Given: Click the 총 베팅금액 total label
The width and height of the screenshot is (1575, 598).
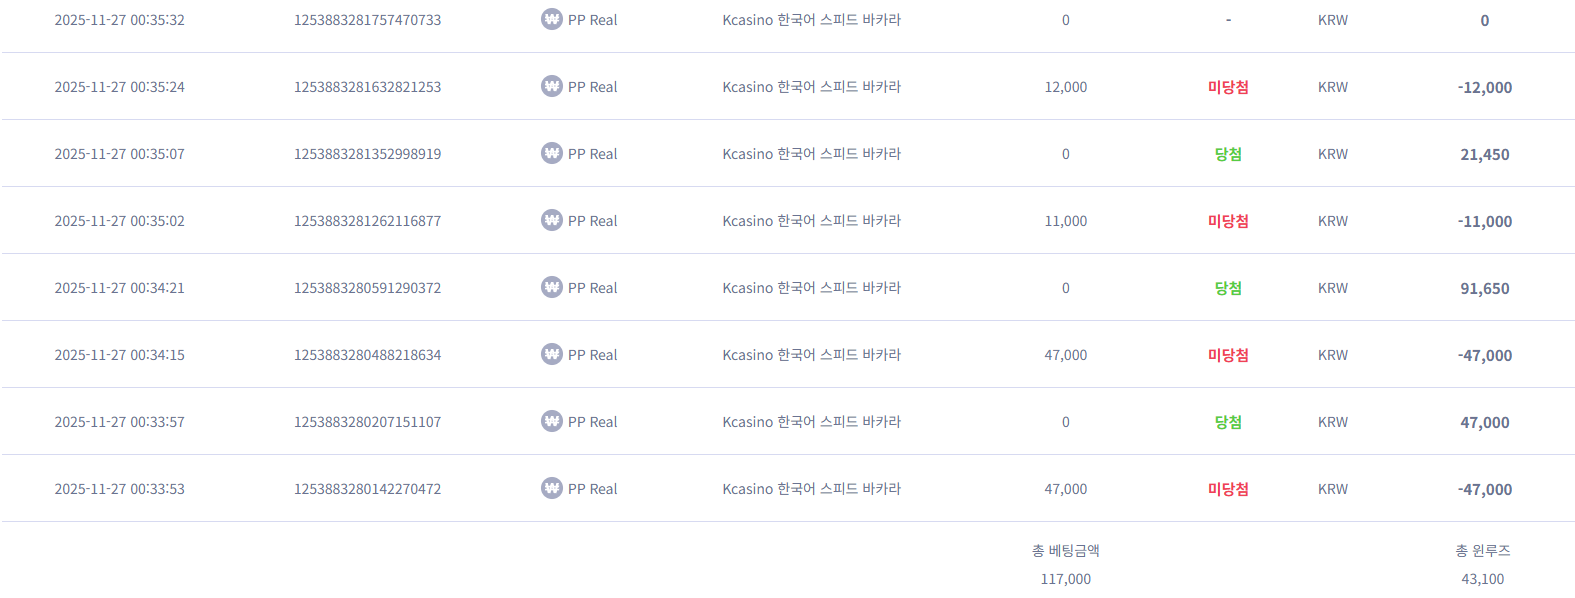Looking at the screenshot, I should click(1065, 551).
